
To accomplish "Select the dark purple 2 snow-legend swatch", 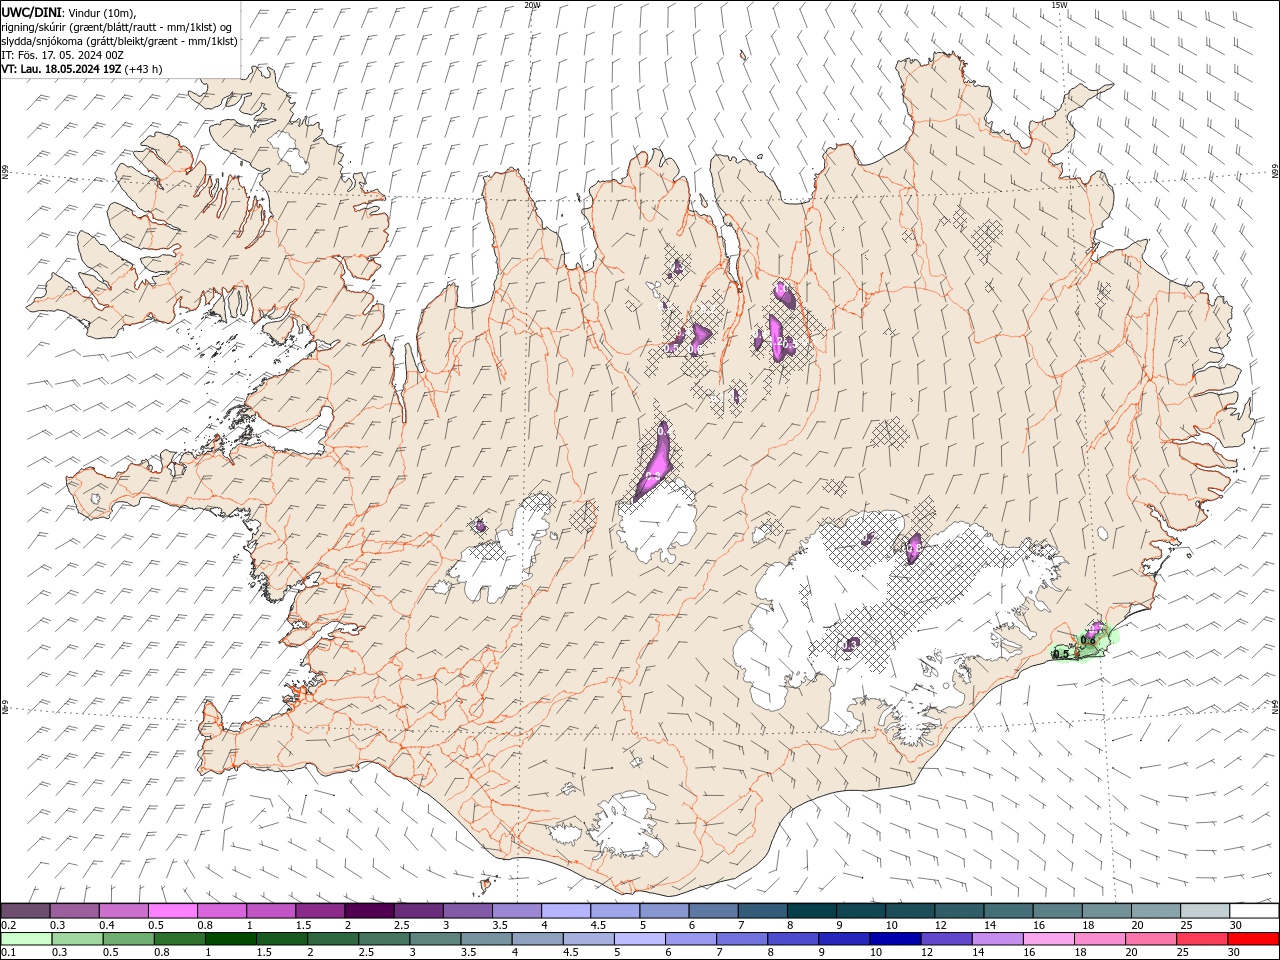I will click(369, 911).
